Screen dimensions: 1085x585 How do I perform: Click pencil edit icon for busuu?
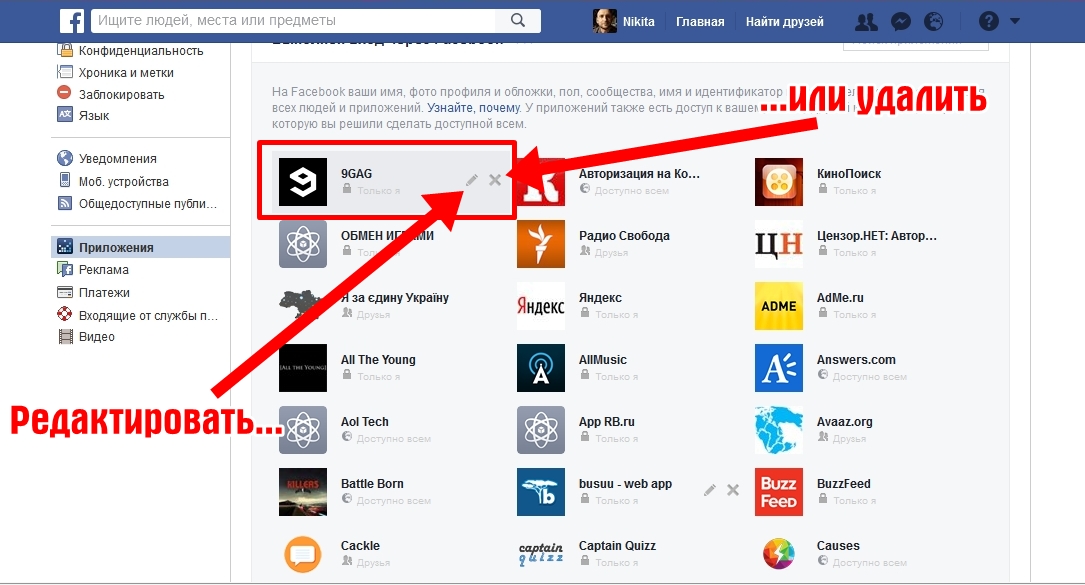710,490
